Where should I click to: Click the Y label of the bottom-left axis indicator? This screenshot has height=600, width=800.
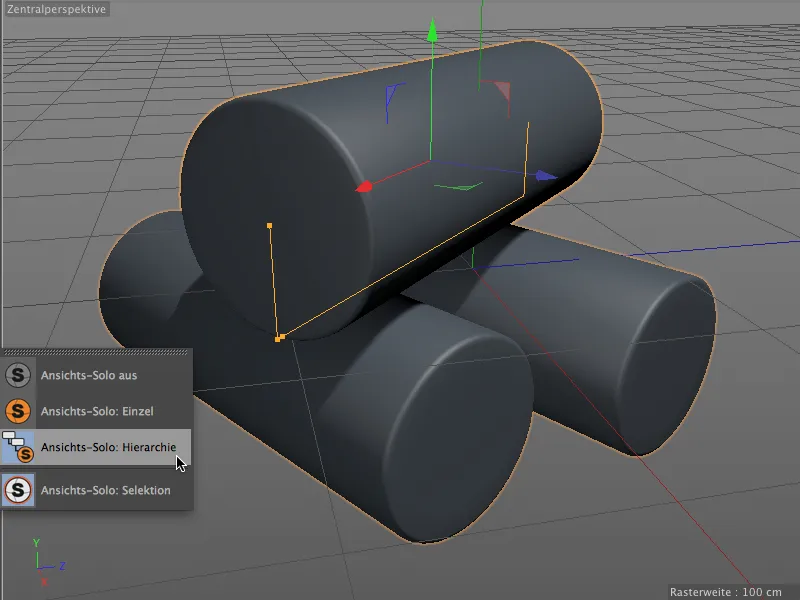(37, 541)
